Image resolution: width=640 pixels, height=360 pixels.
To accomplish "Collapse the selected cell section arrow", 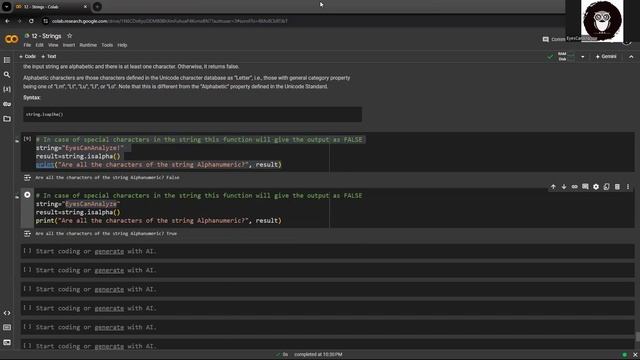I will pyautogui.click(x=17, y=197).
